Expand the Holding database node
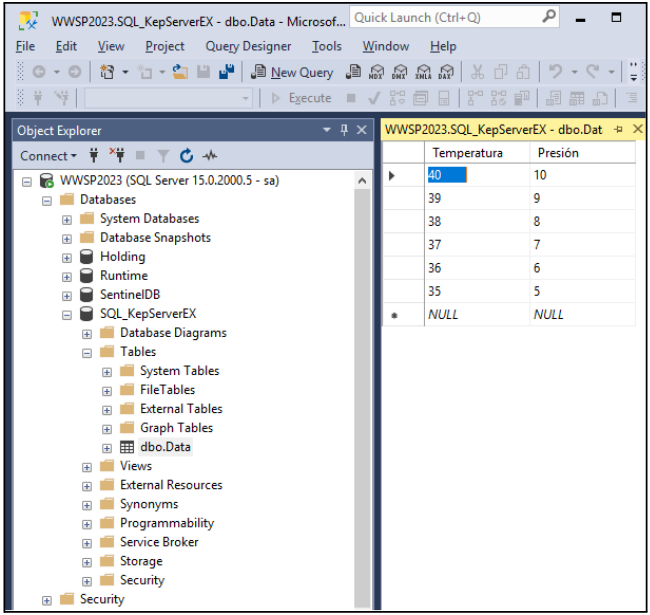 click(x=67, y=258)
